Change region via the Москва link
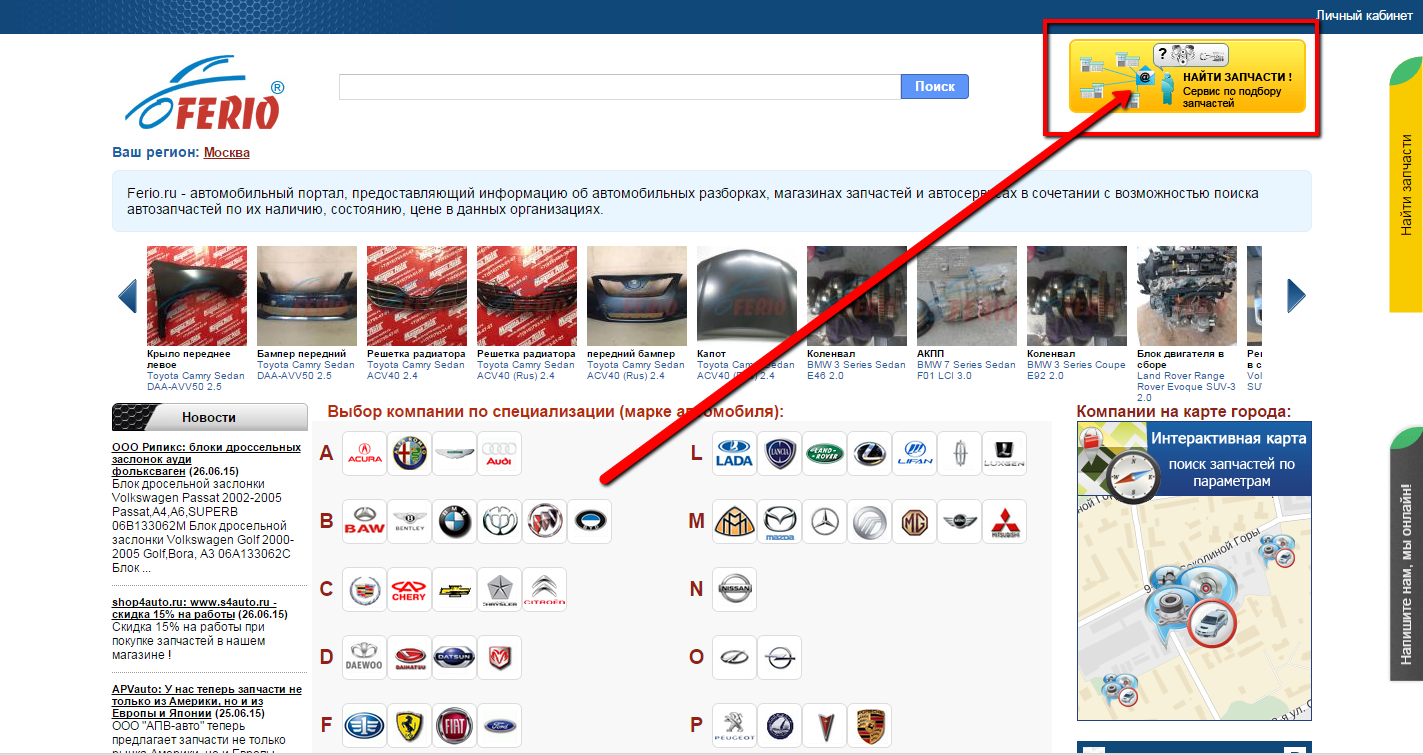1423x755 pixels. click(227, 153)
